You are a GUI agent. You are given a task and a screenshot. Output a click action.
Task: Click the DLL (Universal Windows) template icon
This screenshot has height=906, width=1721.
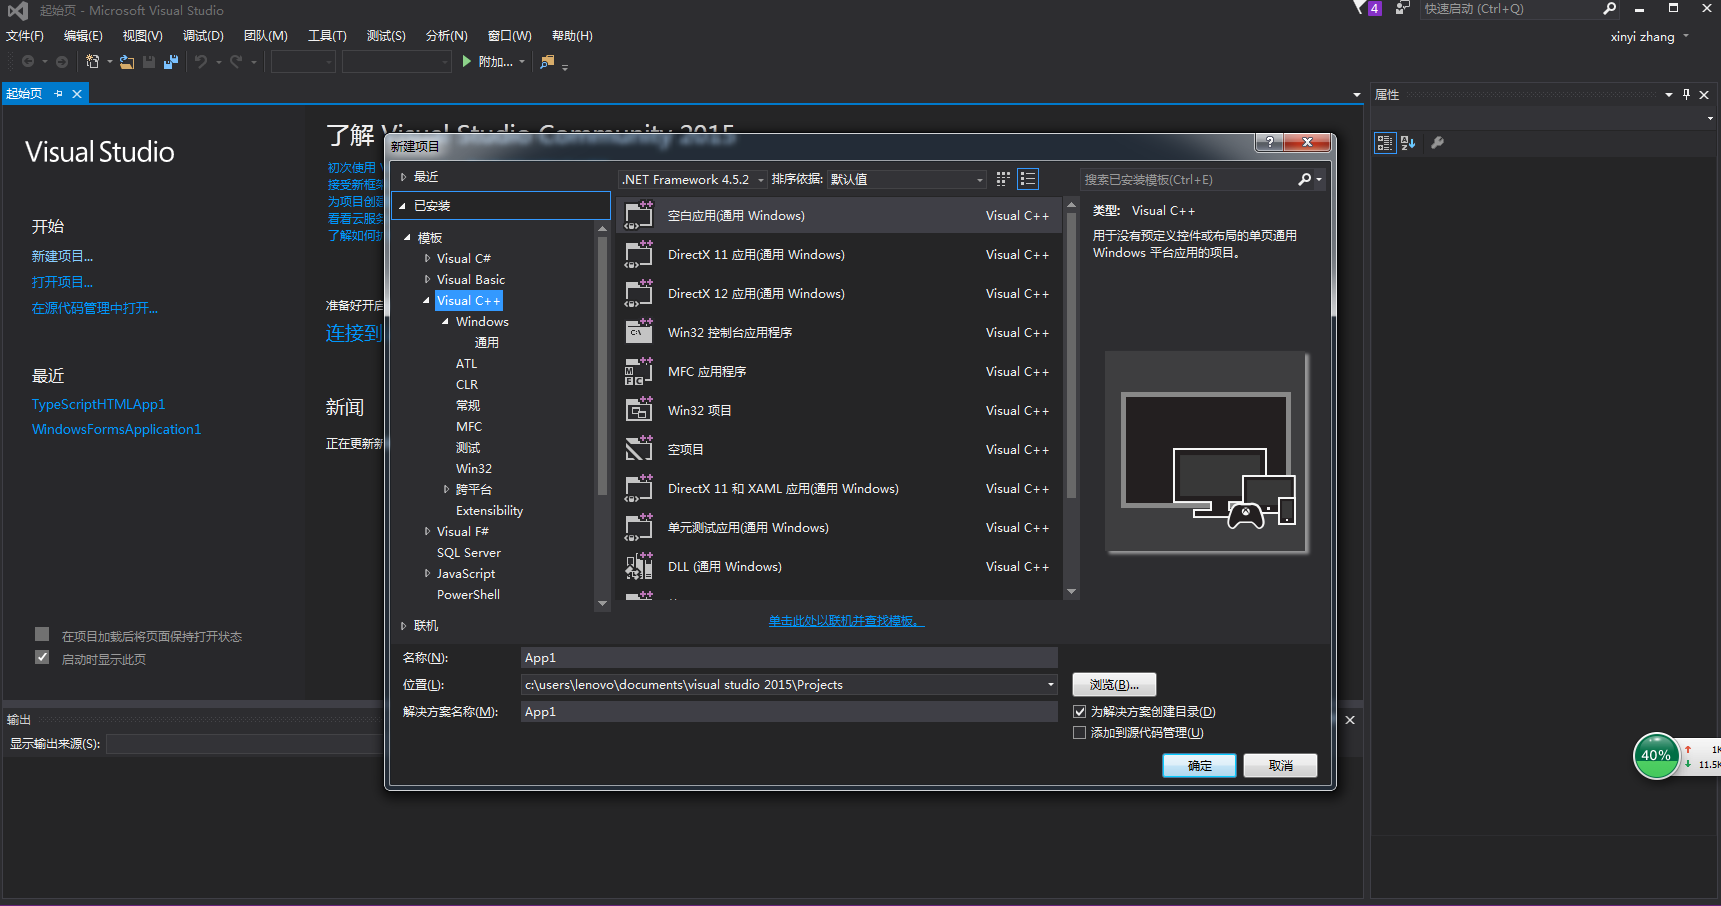coord(639,567)
